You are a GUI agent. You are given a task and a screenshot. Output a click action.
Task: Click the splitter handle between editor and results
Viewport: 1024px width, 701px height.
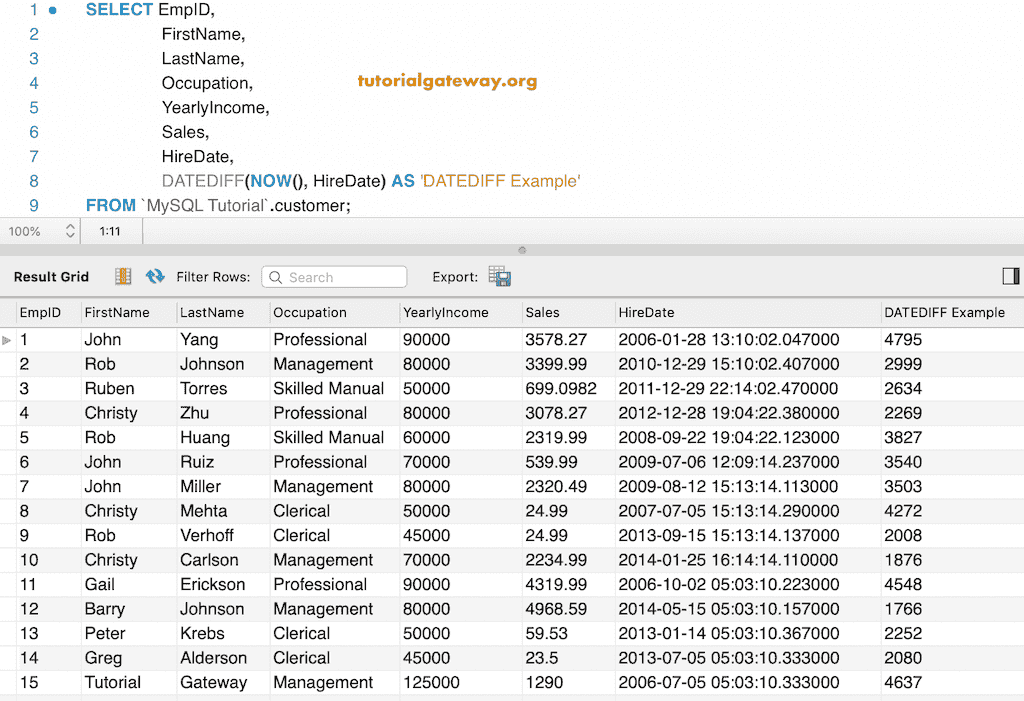click(522, 250)
